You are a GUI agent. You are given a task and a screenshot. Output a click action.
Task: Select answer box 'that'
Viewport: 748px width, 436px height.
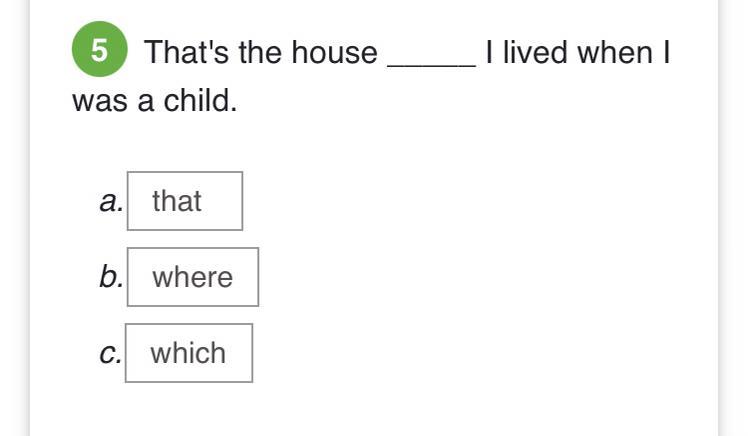tap(185, 201)
